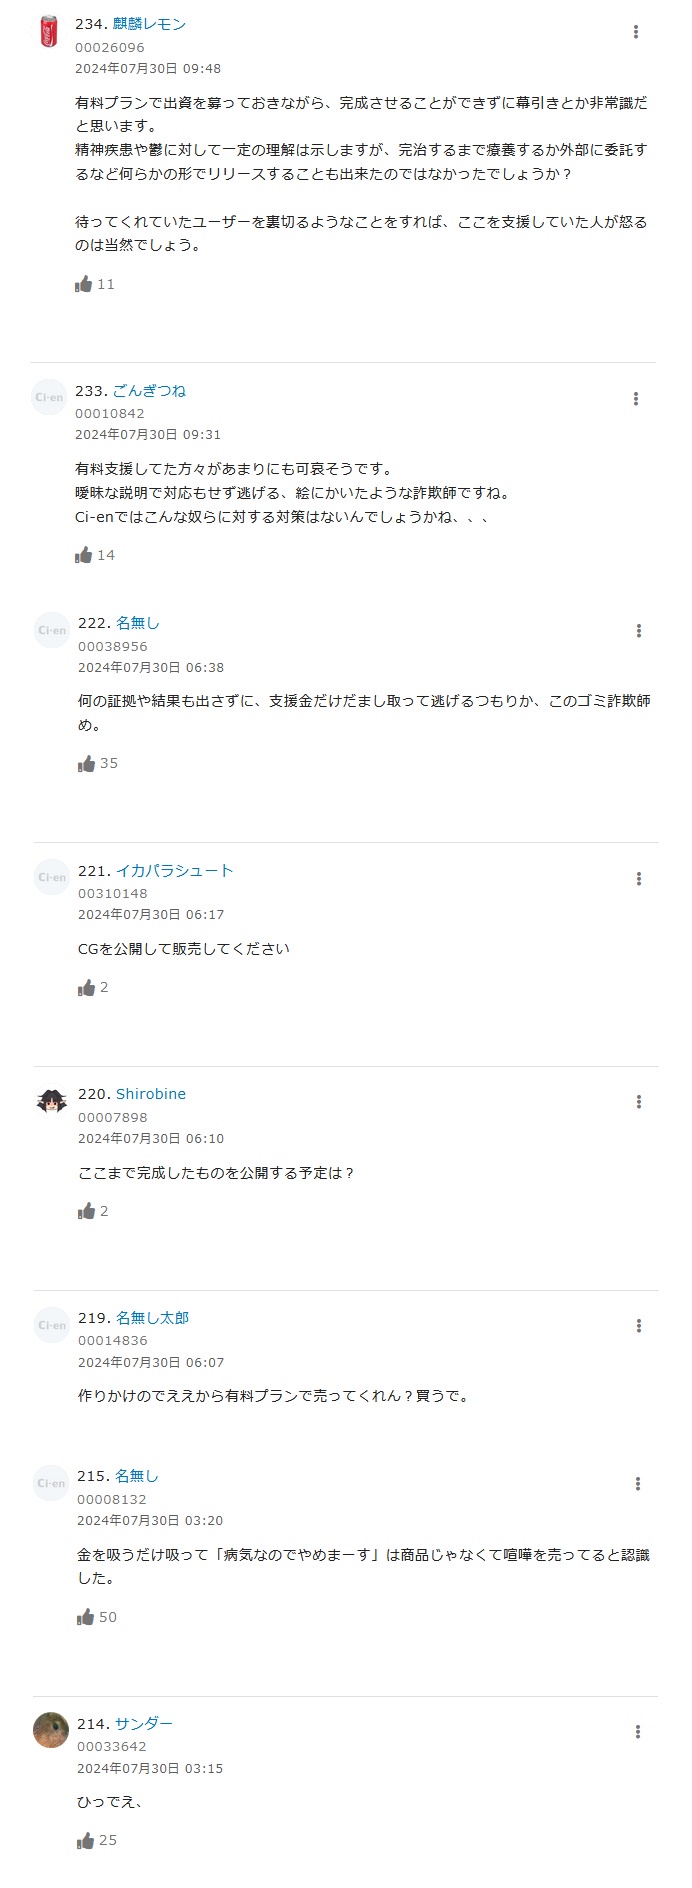Expand more options on comment 222

pyautogui.click(x=639, y=631)
